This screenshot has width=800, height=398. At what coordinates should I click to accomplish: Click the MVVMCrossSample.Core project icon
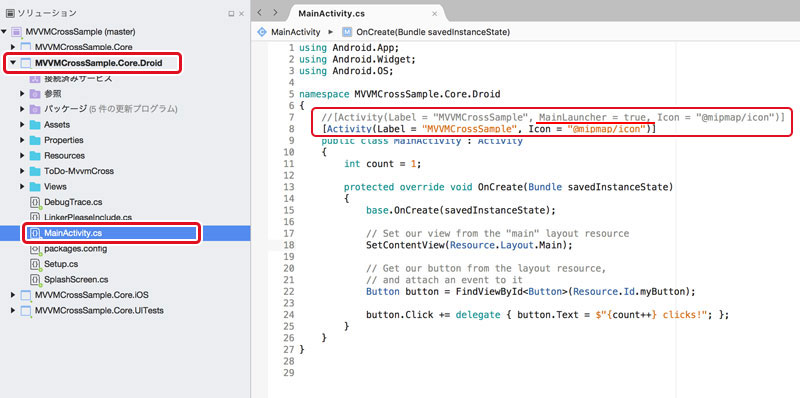pos(26,47)
